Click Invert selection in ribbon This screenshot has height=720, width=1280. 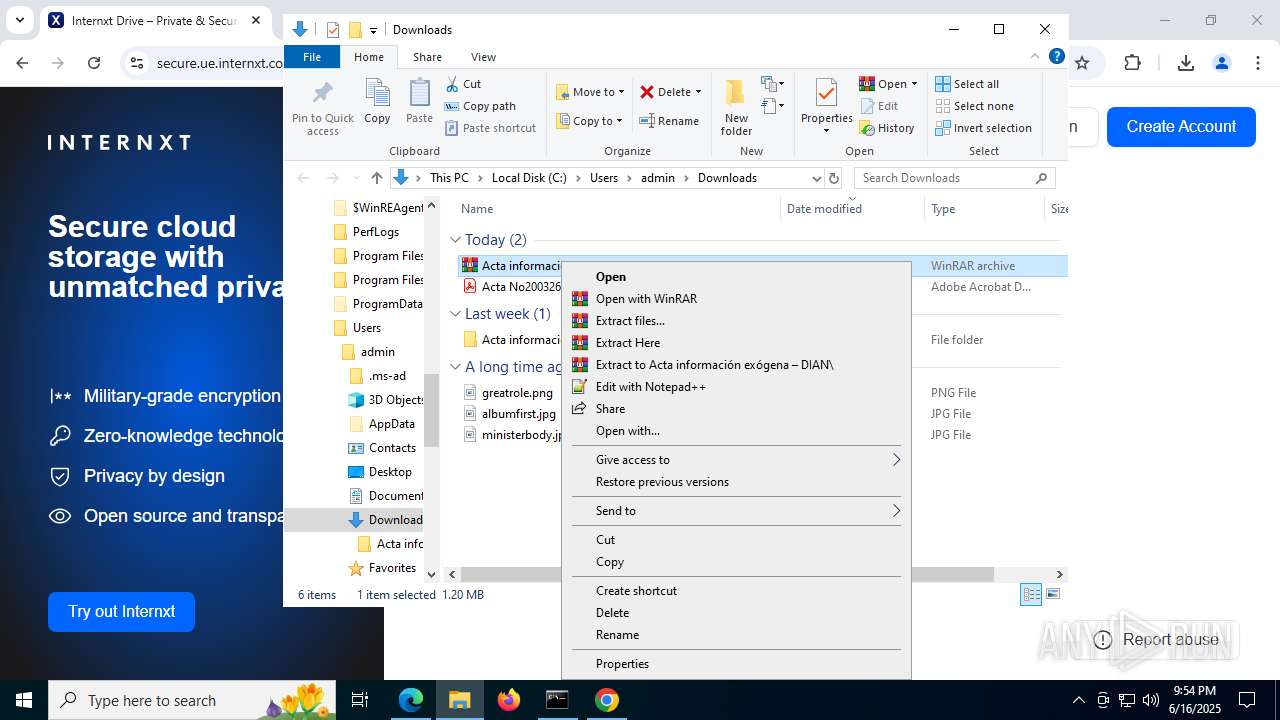tap(984, 128)
